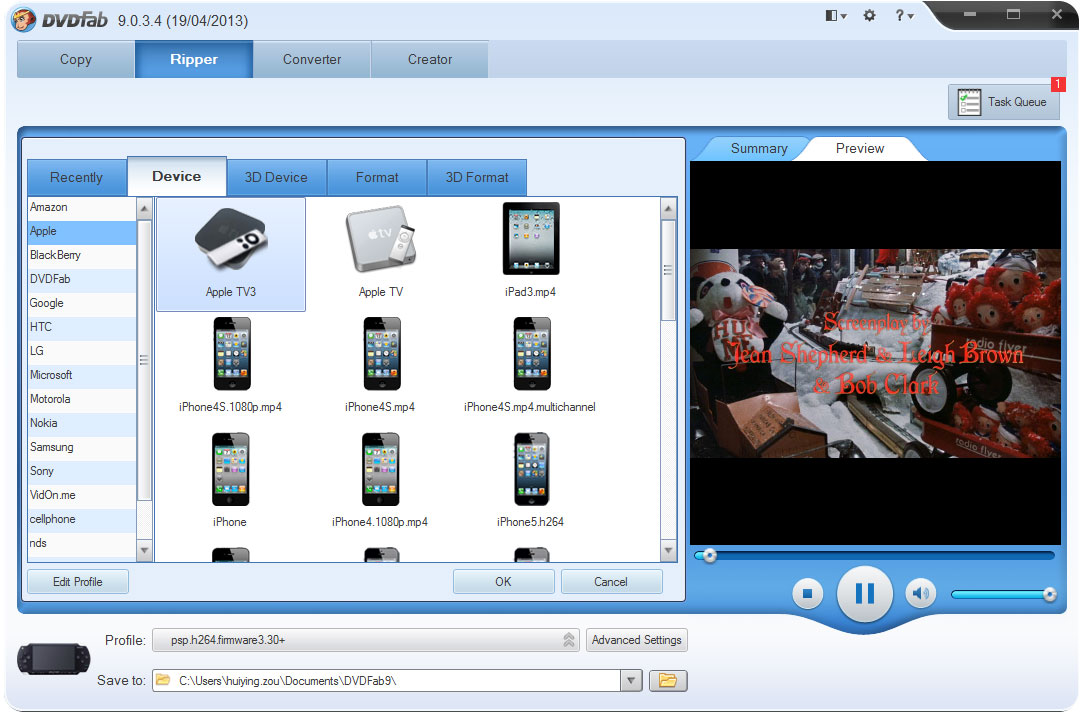This screenshot has height=712, width=1084.
Task: Select Nokia in the device brand list
Action: 43,423
